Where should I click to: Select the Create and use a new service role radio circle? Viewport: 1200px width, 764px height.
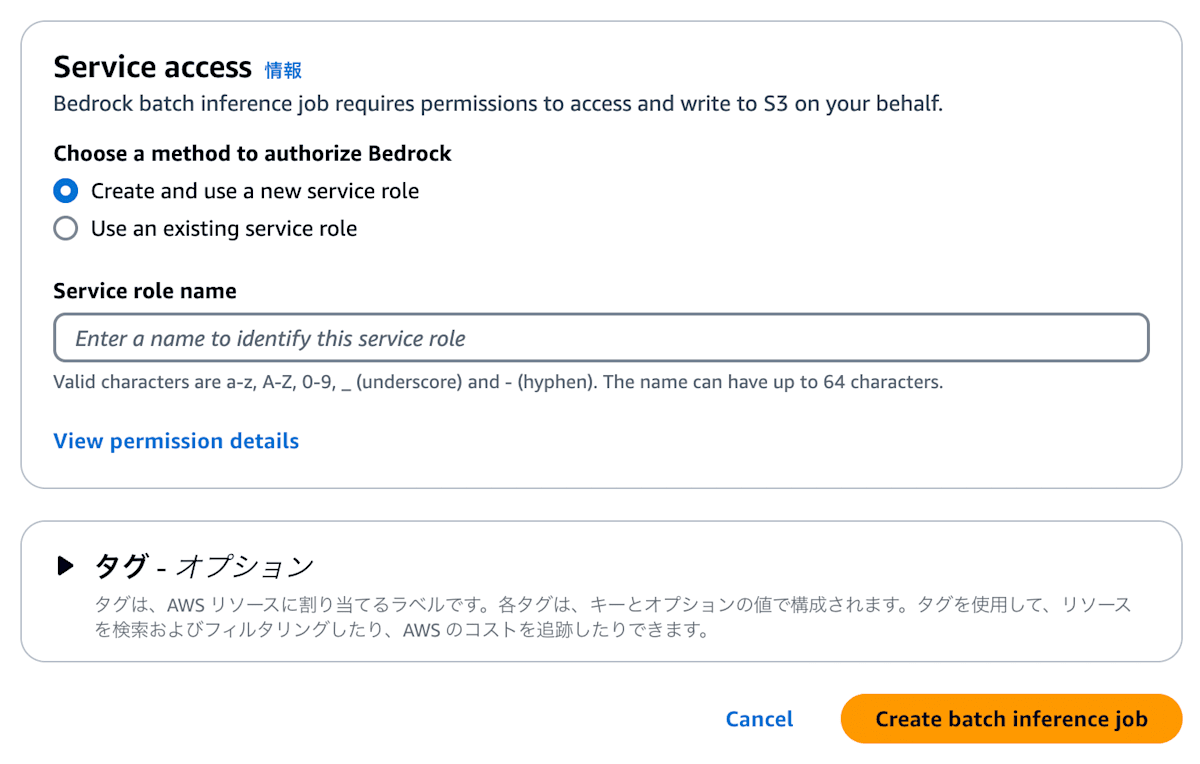pos(65,191)
